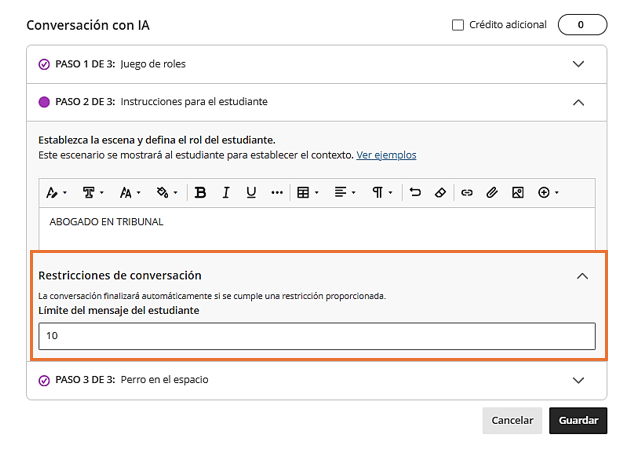630x450 pixels.
Task: Collapse Restricciones de conversación section
Action: (582, 276)
